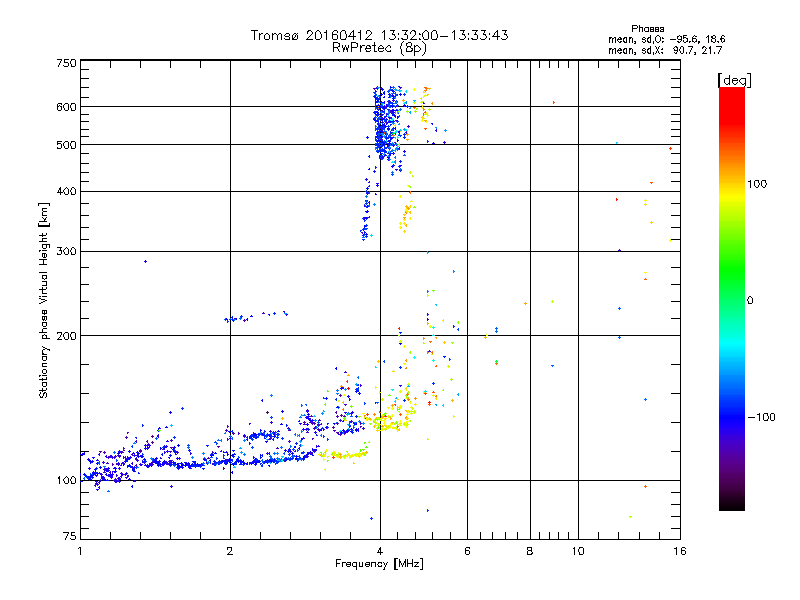Click the blue-purple trace near 2 MHz, 215 km

[256, 317]
